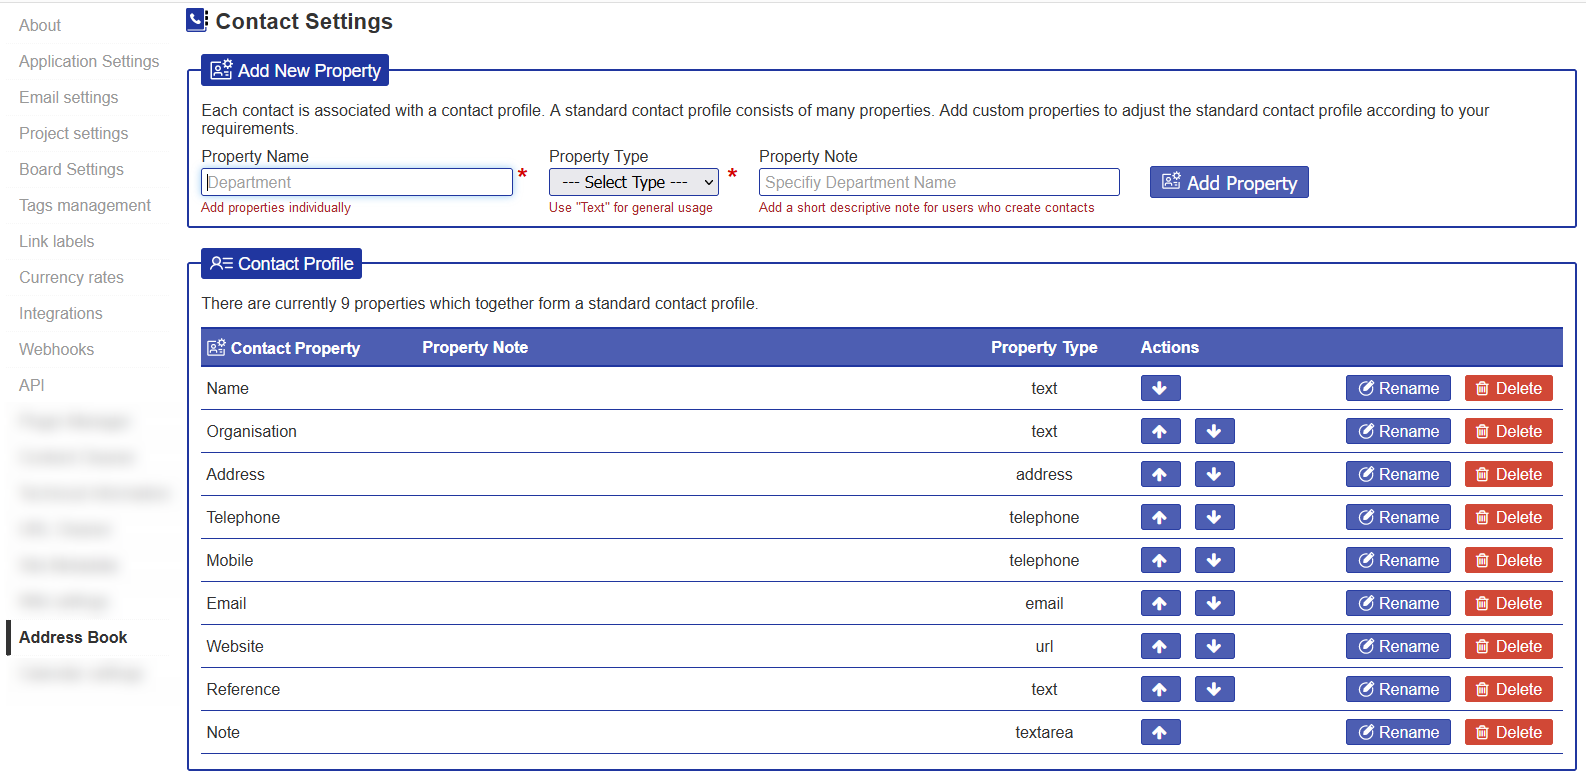Open API settings in sidebar

coord(31,385)
